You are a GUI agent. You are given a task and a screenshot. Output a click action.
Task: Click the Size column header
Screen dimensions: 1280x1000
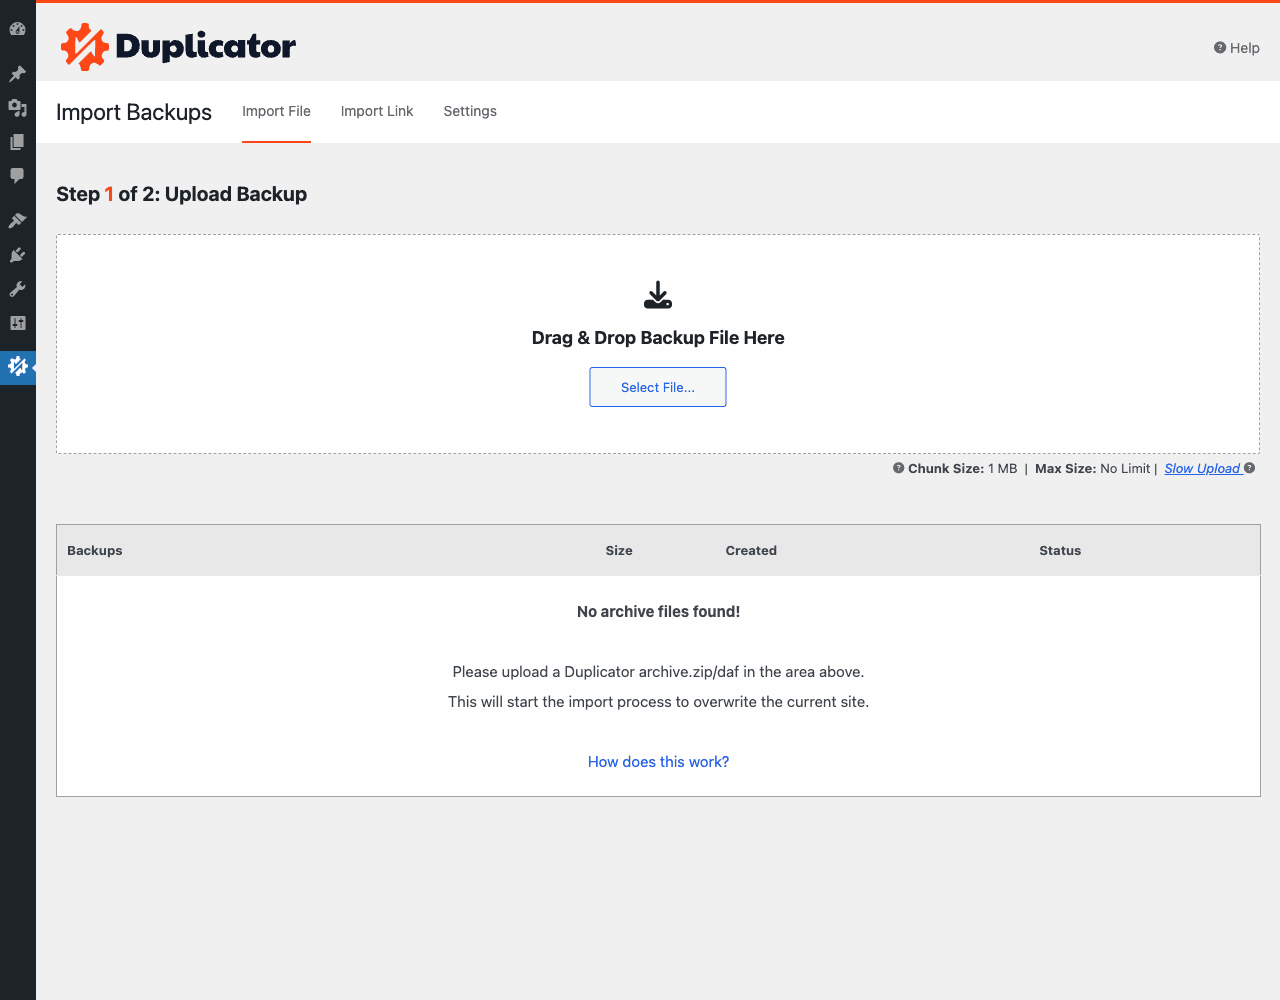(619, 551)
